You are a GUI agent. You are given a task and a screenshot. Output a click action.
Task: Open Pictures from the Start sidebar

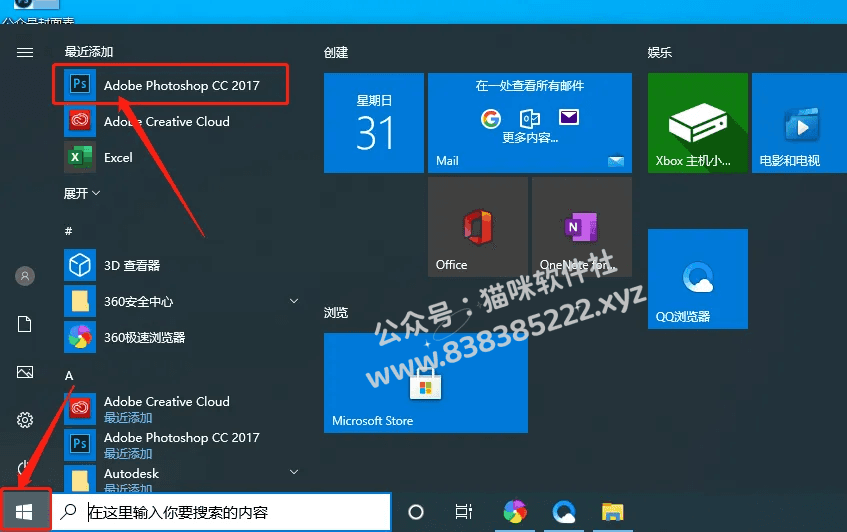point(25,372)
